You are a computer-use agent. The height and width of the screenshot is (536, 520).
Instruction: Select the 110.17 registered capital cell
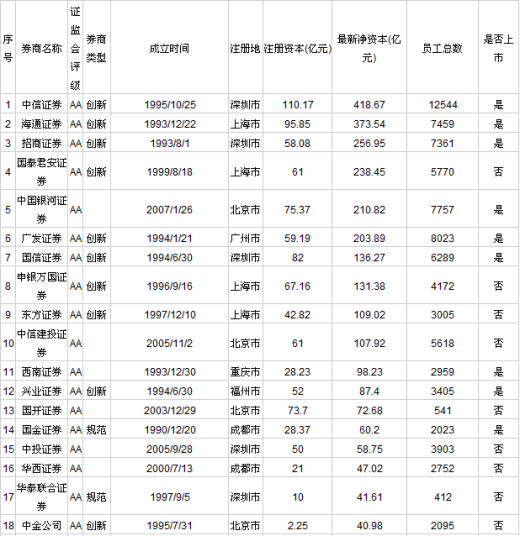297,104
